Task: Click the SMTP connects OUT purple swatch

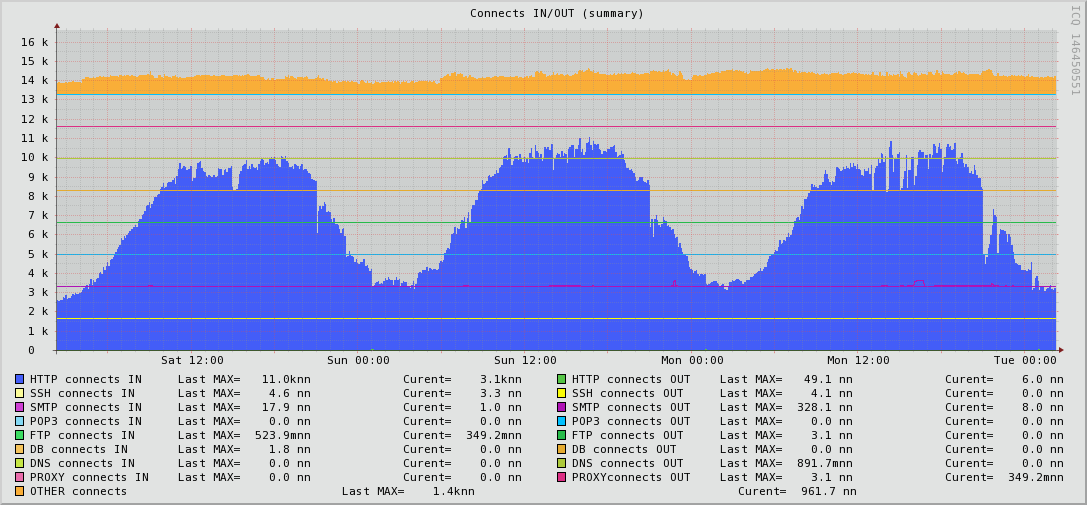Action: (561, 407)
